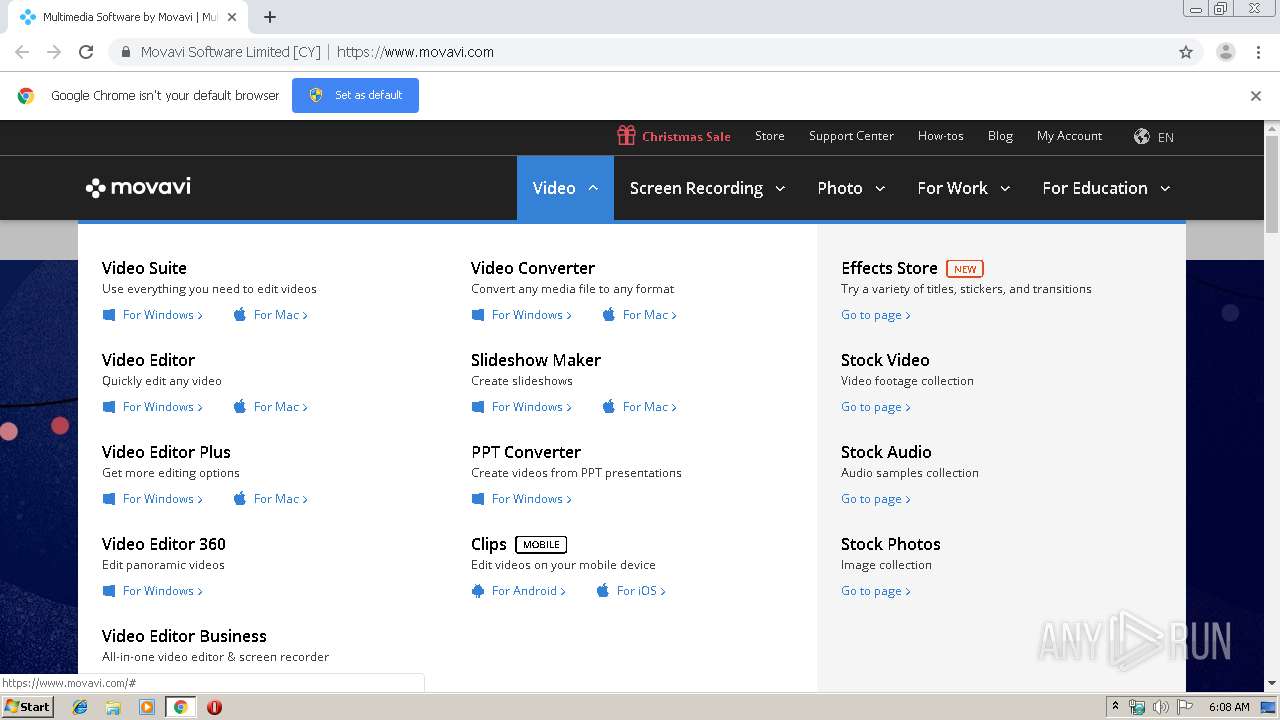Open the Chrome three-dot menu
Viewport: 1280px width, 720px height.
(x=1258, y=52)
